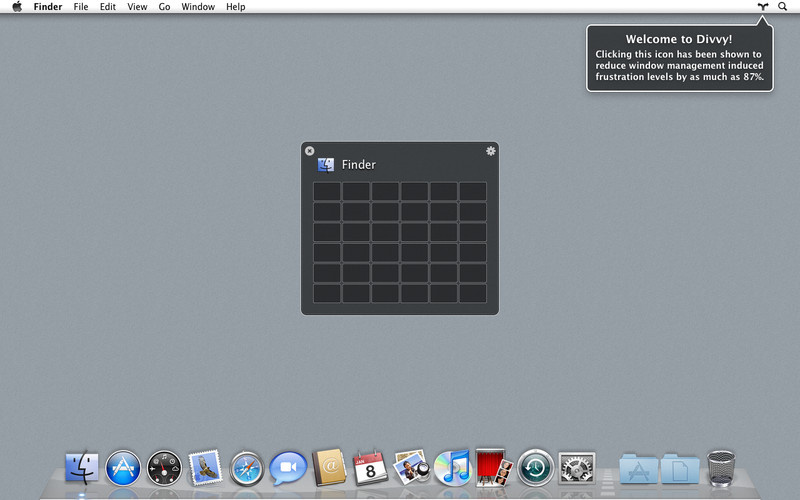Open the File menu
800x500 pixels.
tap(81, 7)
